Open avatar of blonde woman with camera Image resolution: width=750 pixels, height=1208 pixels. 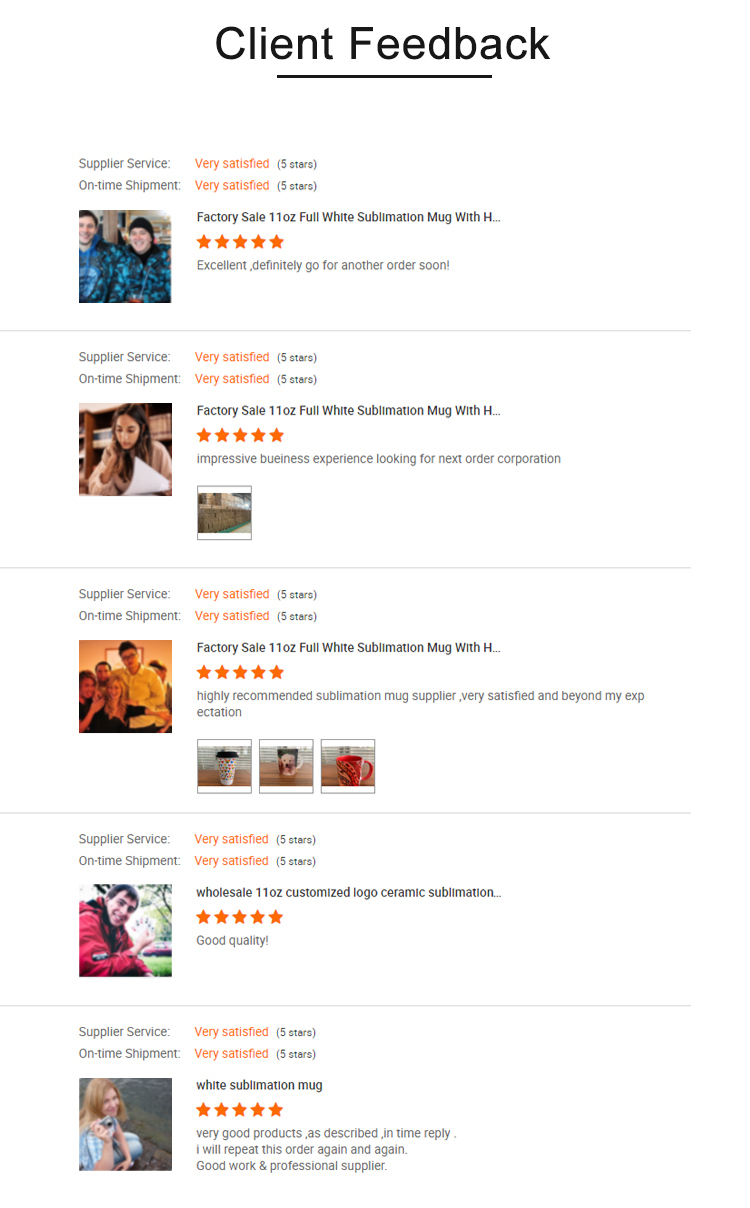125,1124
